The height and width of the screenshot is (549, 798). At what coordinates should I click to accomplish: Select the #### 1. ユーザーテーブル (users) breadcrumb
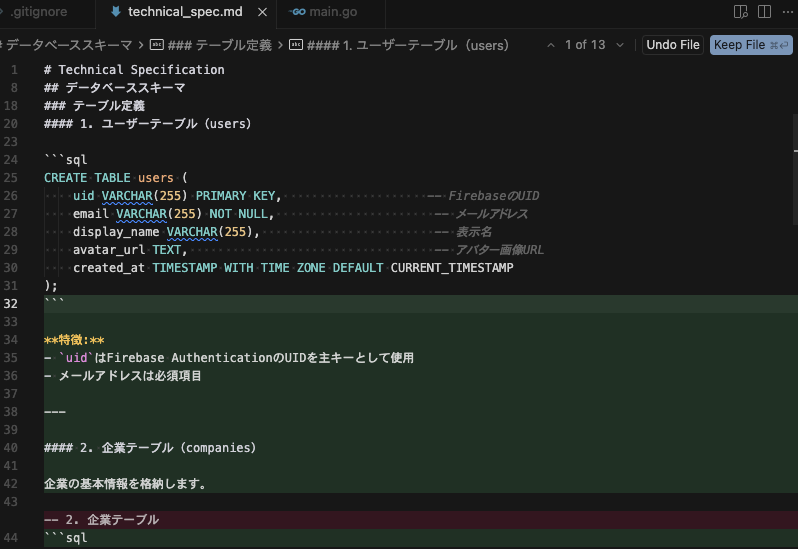408,45
